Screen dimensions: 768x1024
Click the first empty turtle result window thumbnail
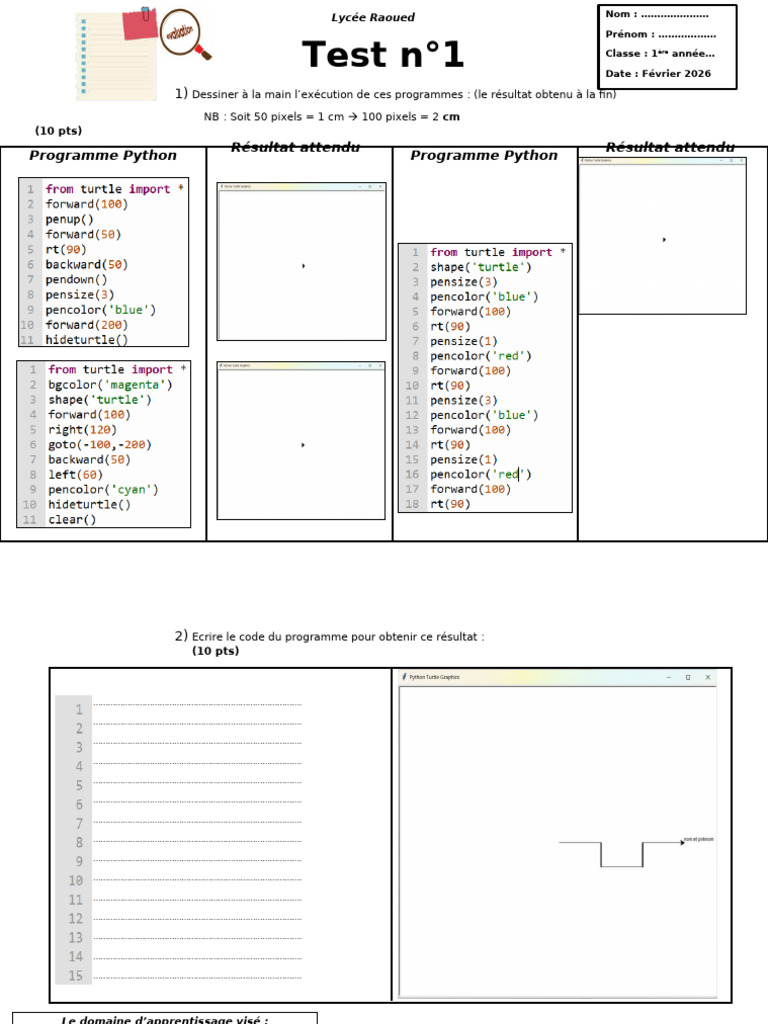[x=301, y=261]
